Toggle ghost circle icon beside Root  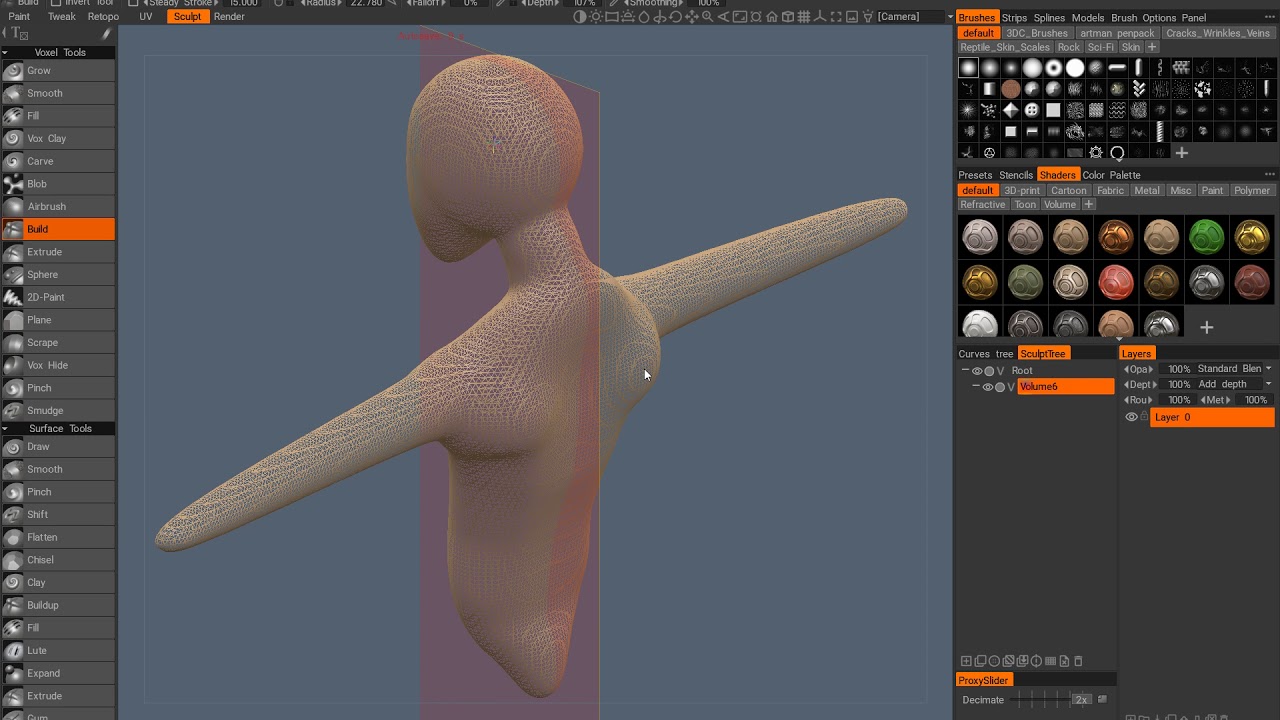[x=989, y=371]
